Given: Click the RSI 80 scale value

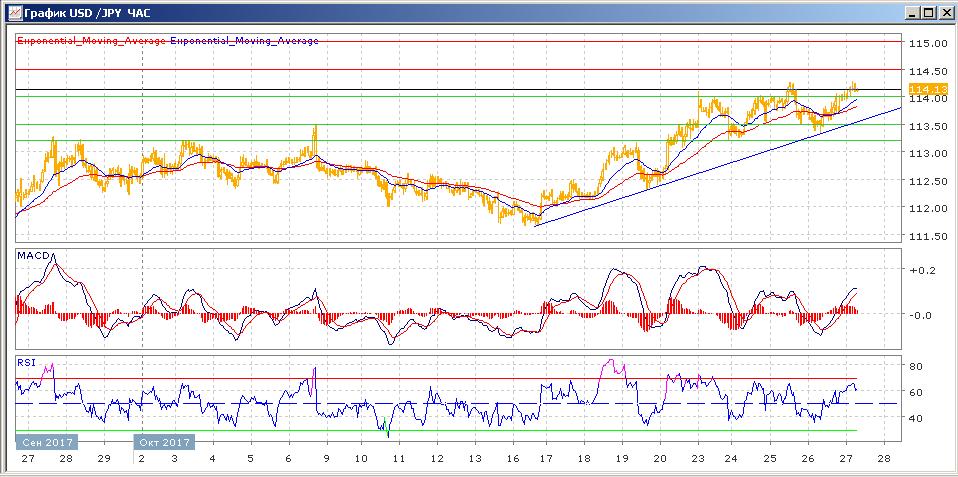Looking at the screenshot, I should [916, 366].
